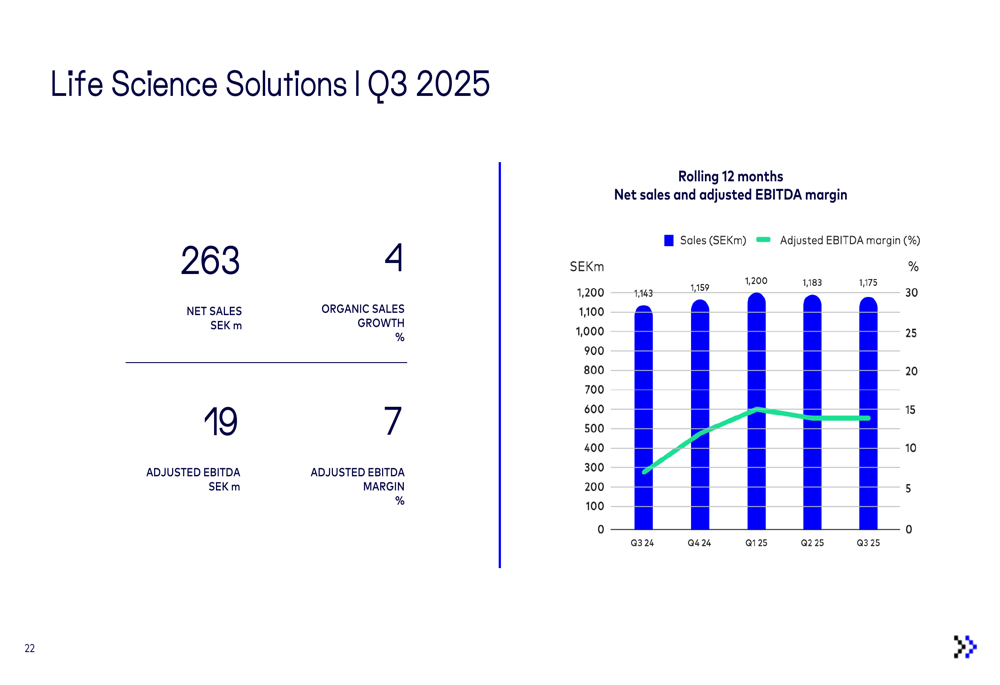Viewport: 1000px width, 685px height.
Task: Click the 263 net sales figure
Action: coord(210,261)
